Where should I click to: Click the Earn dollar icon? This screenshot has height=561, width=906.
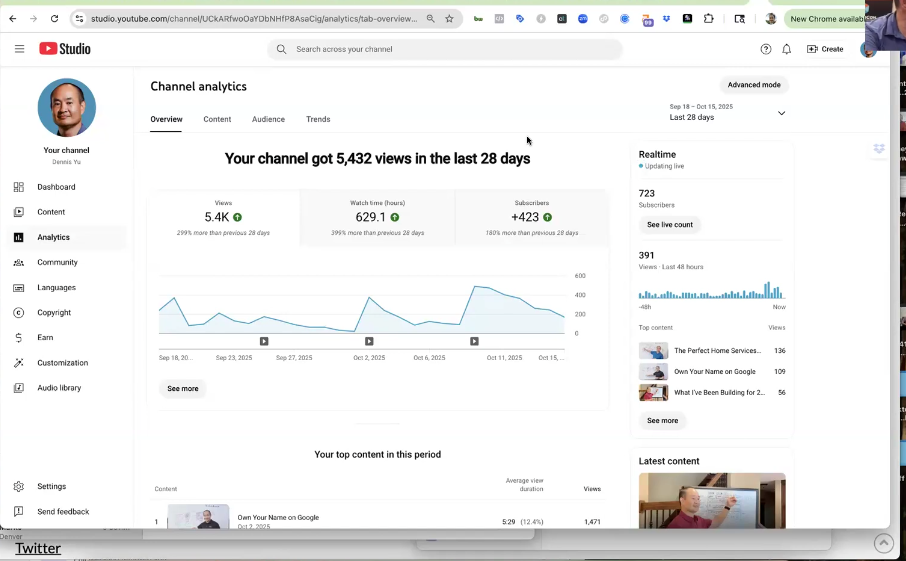pyautogui.click(x=18, y=338)
